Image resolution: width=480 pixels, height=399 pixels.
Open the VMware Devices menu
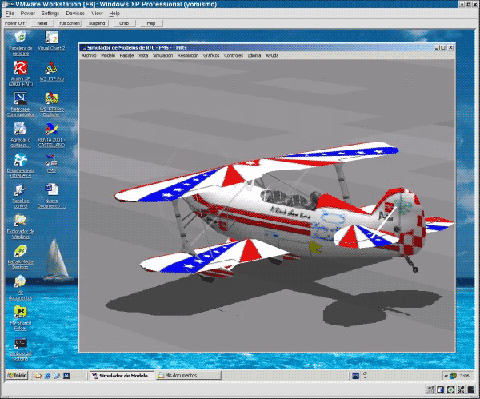tap(75, 13)
